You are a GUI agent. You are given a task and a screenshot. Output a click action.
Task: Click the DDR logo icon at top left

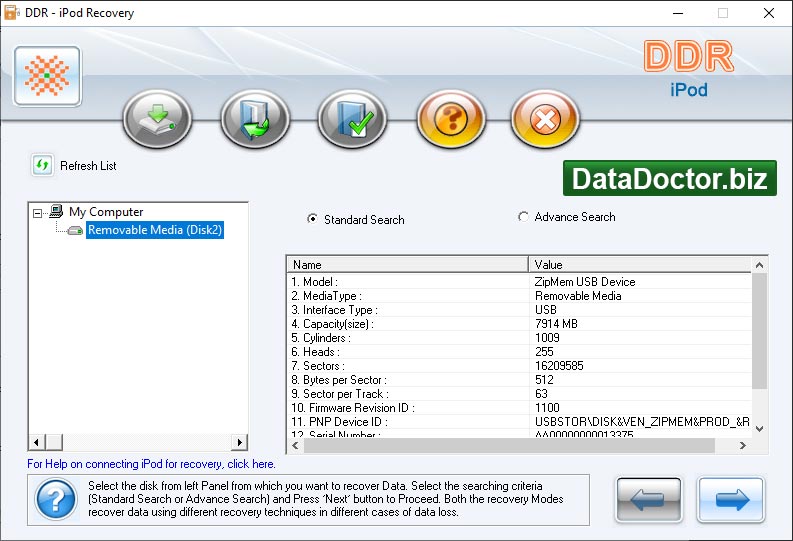click(x=47, y=76)
